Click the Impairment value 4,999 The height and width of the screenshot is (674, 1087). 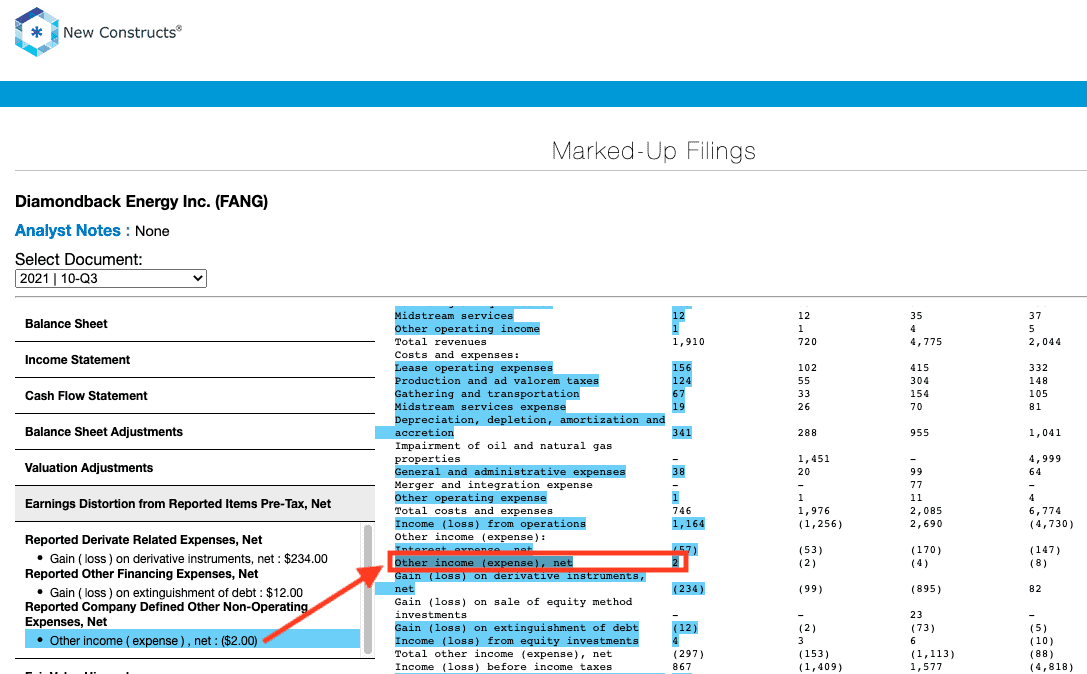[1045, 459]
